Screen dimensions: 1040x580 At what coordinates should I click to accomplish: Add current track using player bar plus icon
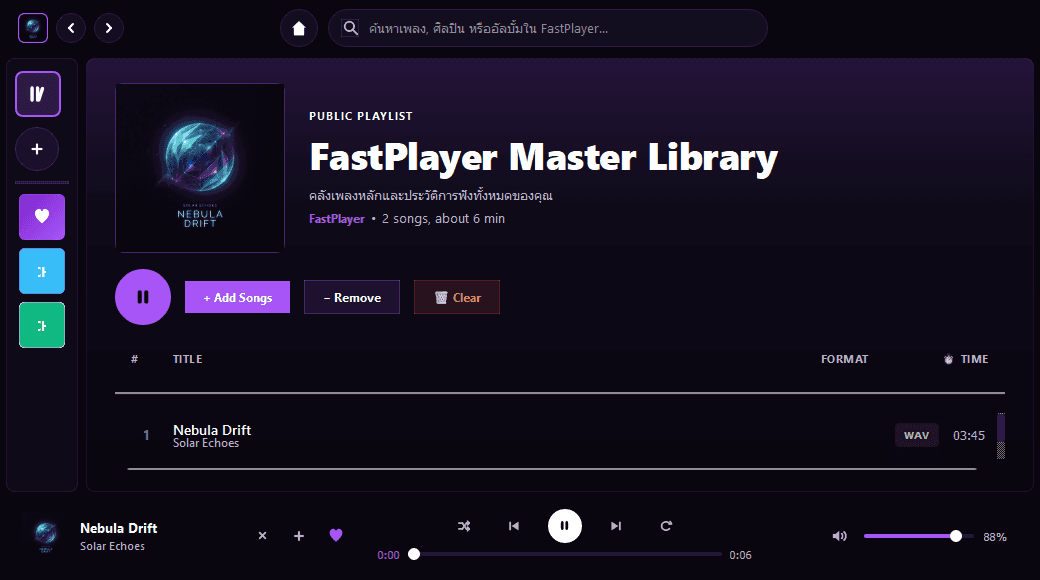pyautogui.click(x=299, y=536)
